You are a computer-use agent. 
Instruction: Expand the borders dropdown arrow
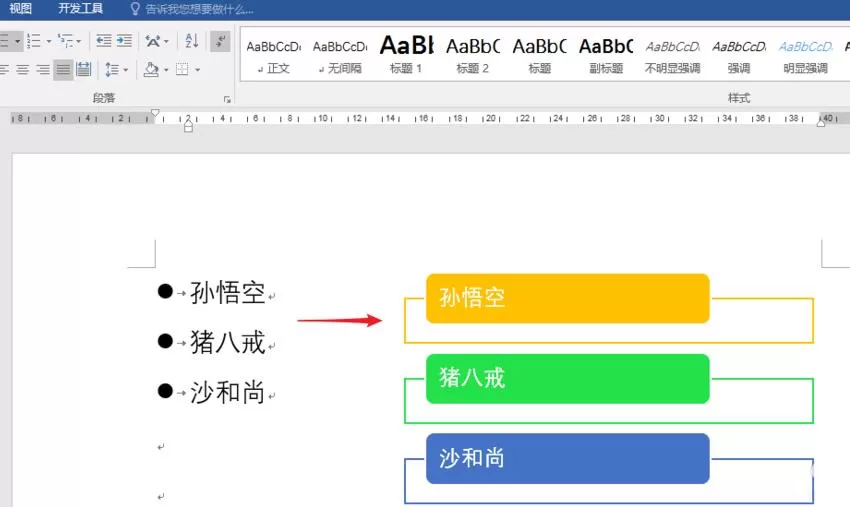[197, 69]
